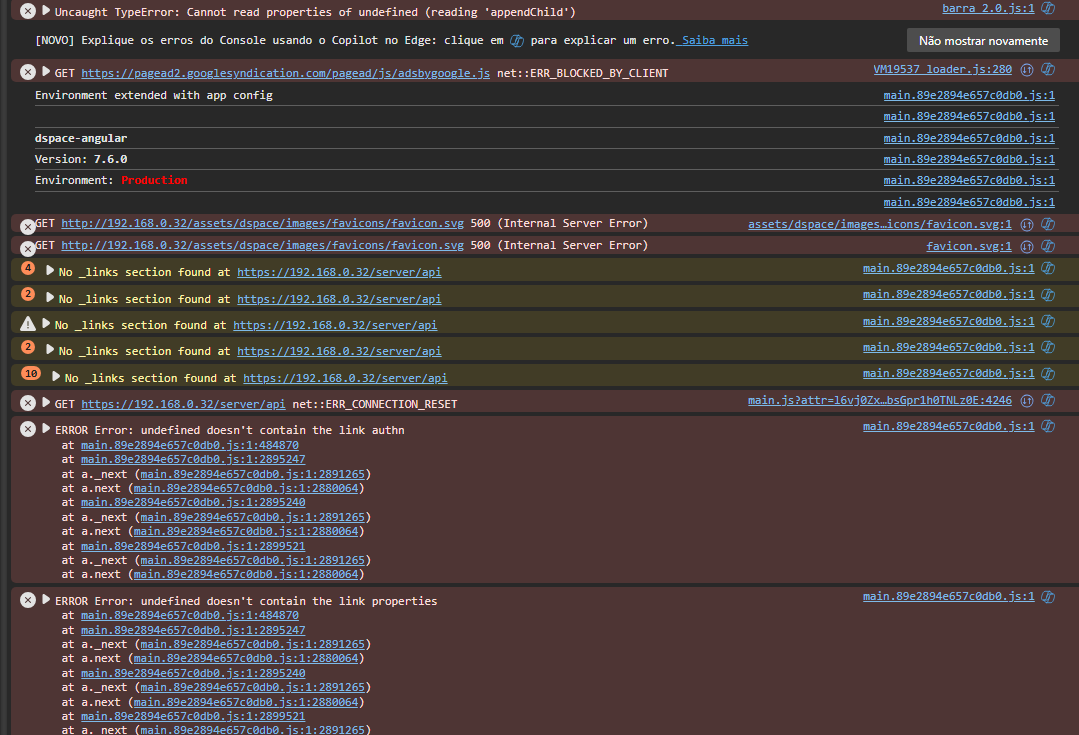
Task: Expand the warning repeated 10 times
Action: [56, 378]
